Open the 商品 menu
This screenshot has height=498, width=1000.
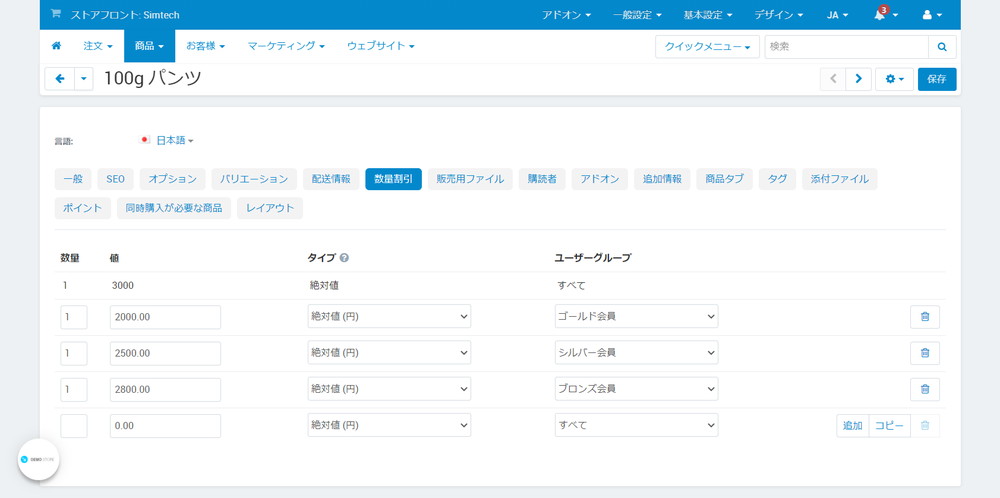tap(149, 46)
